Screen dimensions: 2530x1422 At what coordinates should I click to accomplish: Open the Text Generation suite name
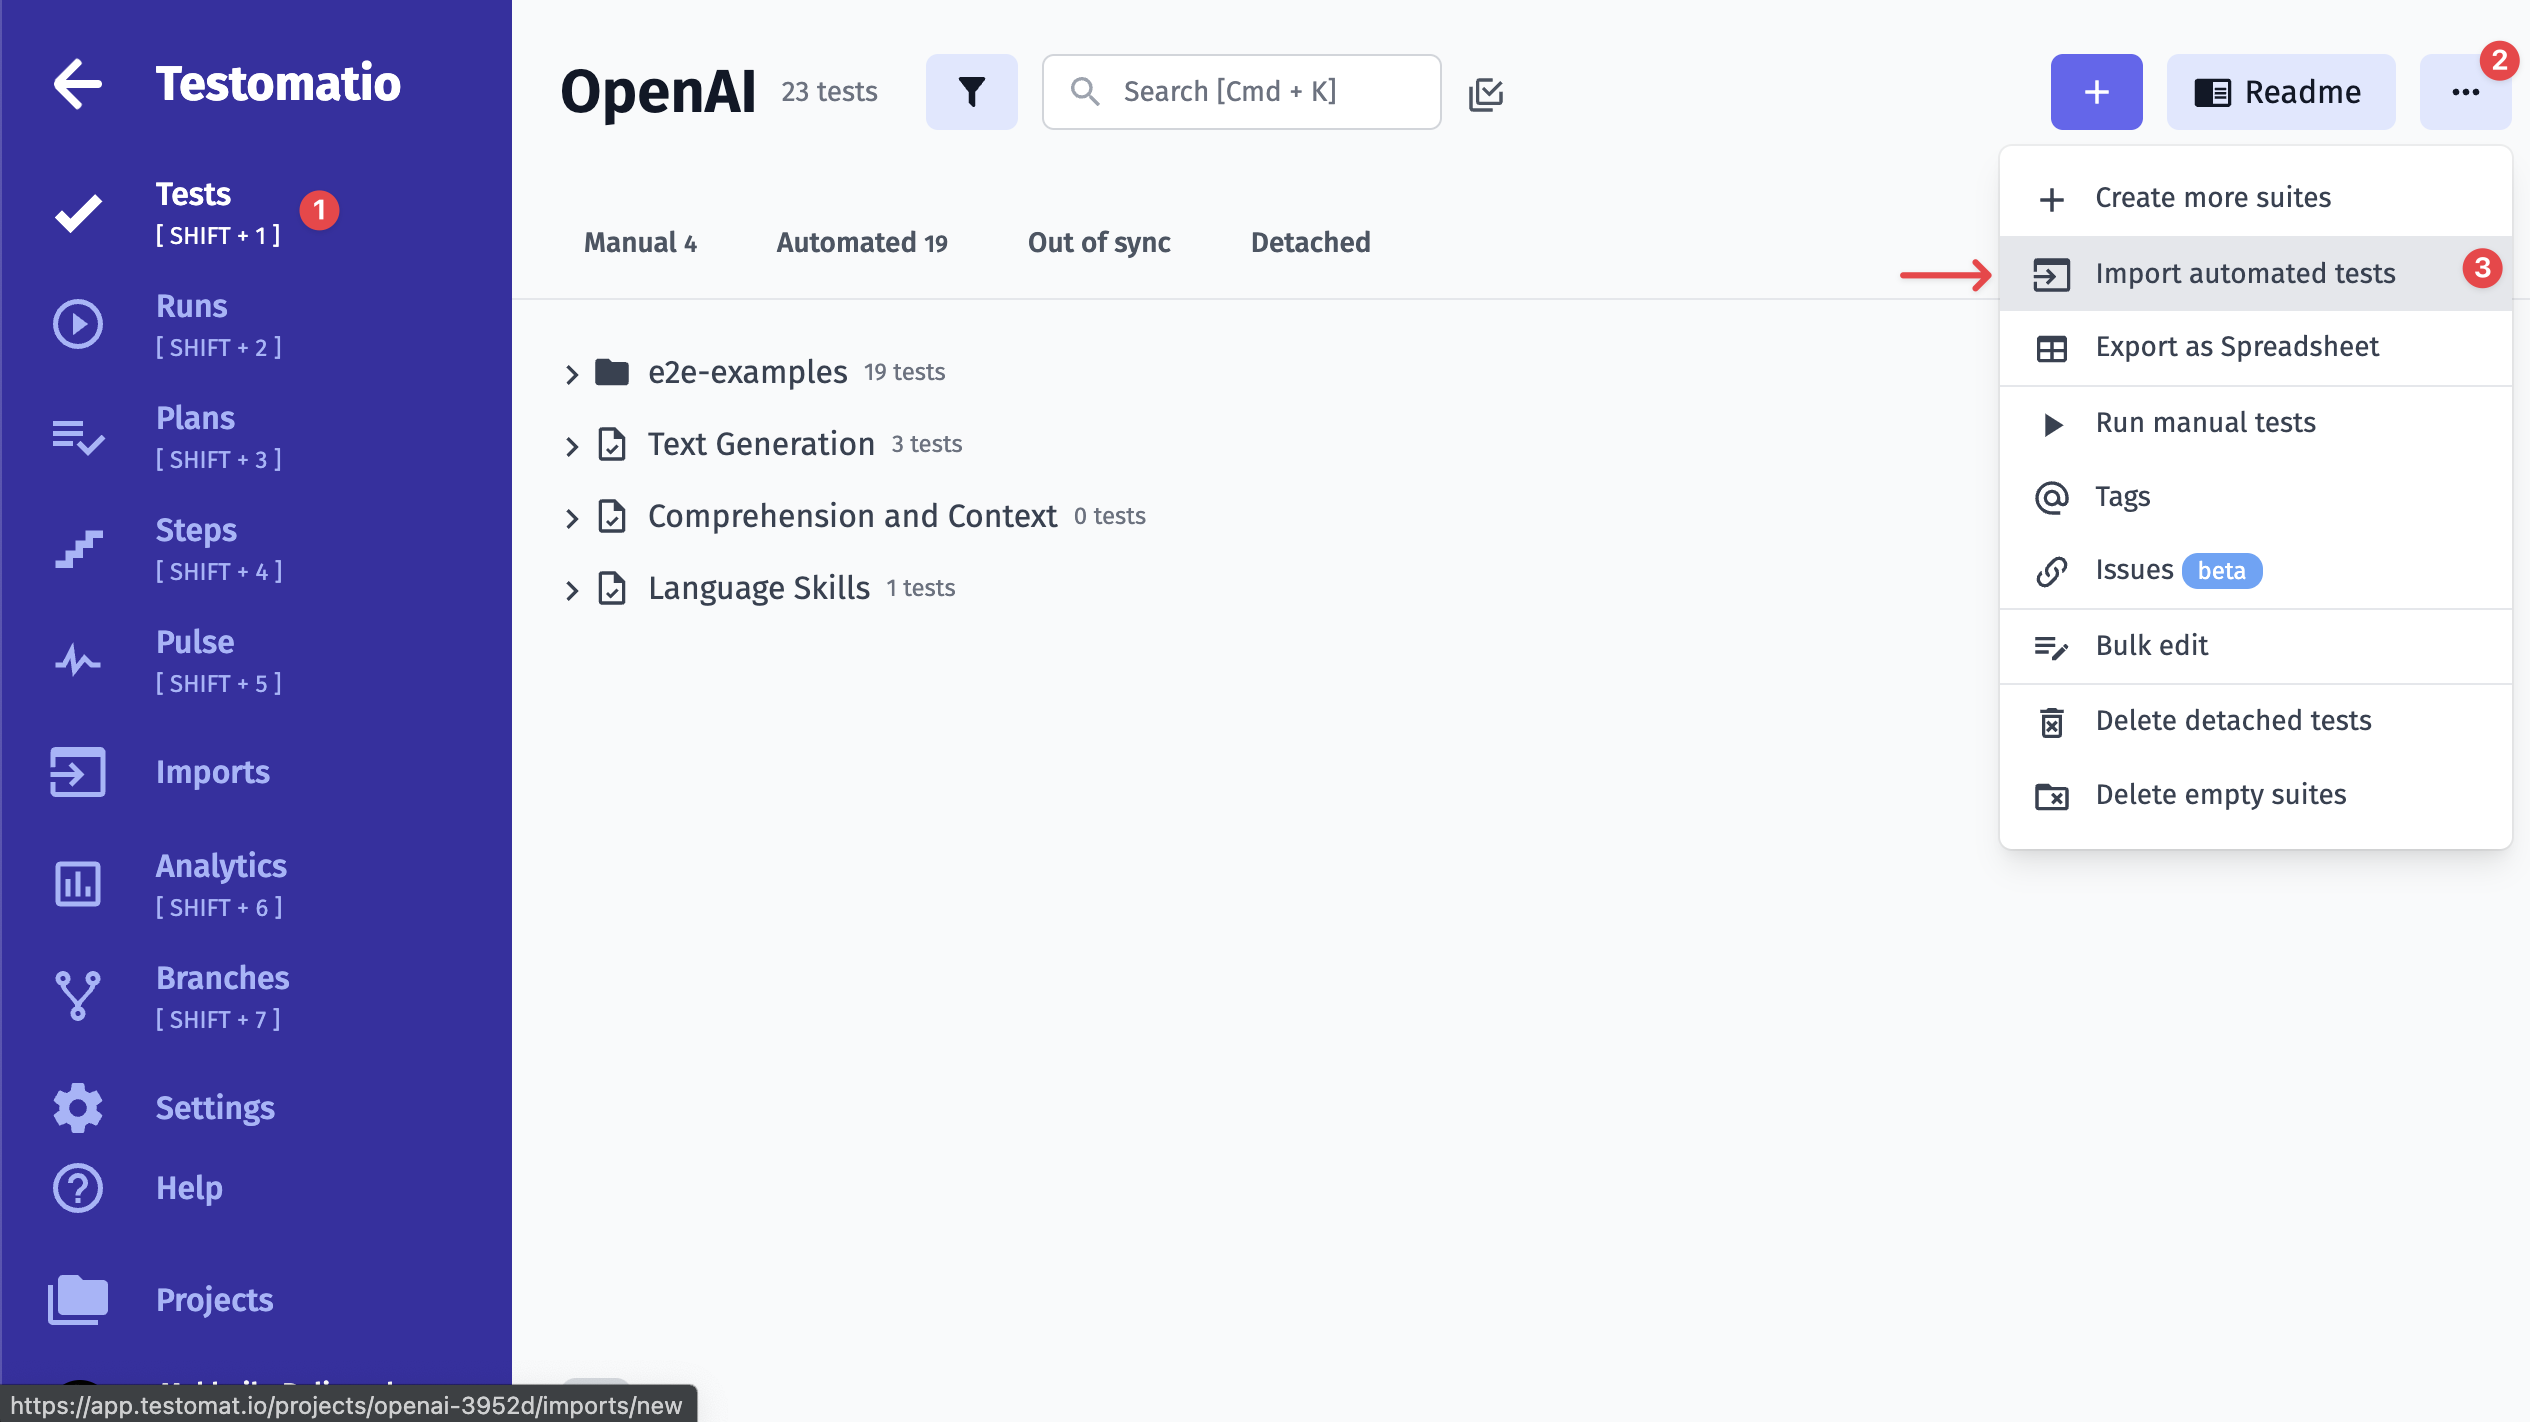coord(761,444)
